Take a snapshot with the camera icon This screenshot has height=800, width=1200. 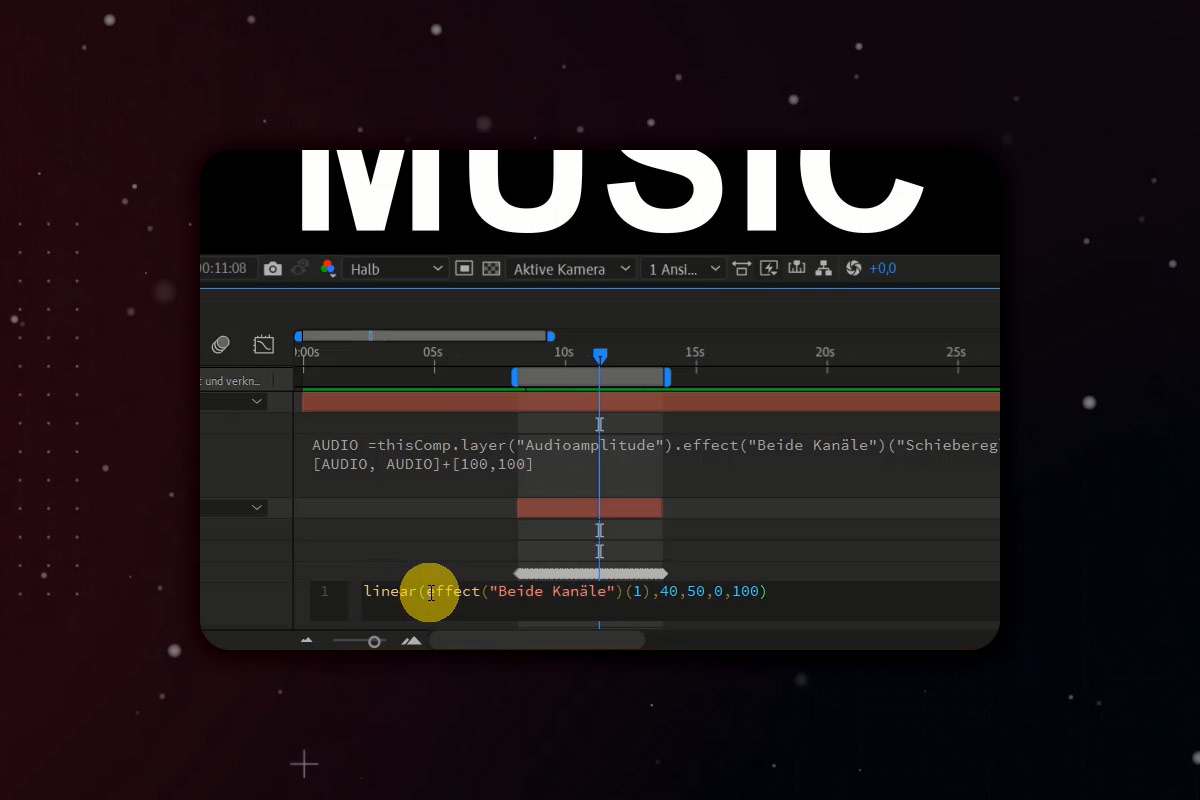tap(273, 269)
